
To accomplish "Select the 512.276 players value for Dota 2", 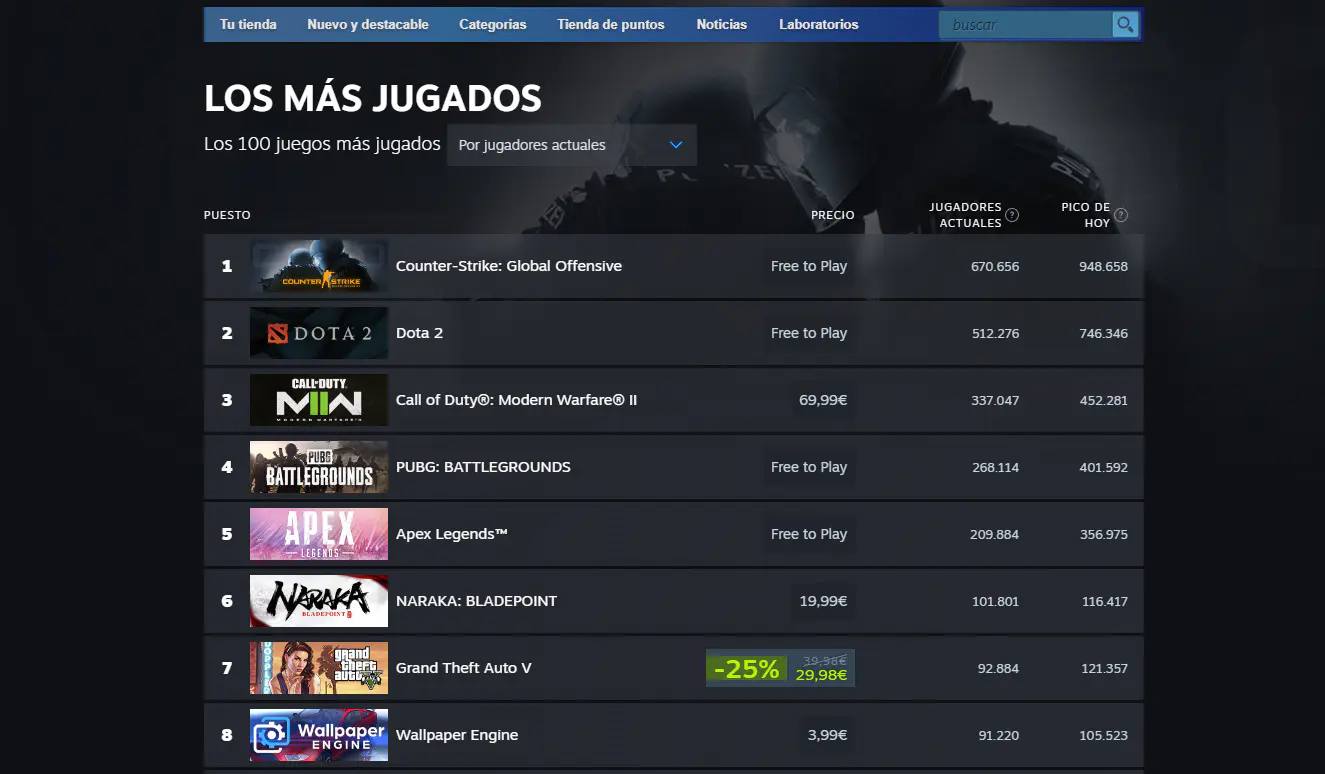I will click(x=995, y=333).
